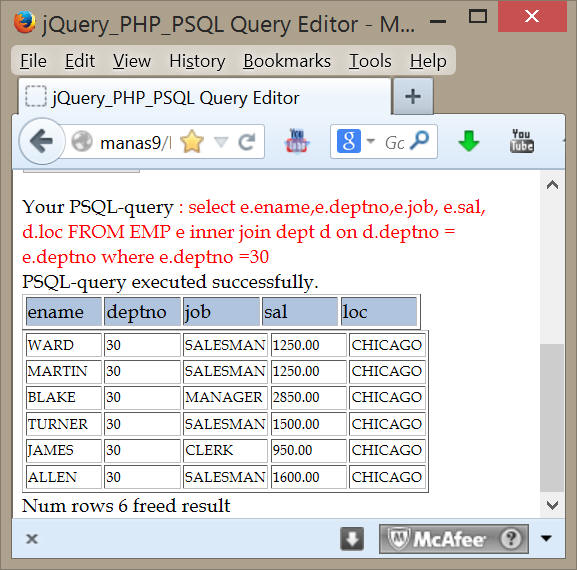Click the red YouTube download toolbar icon
The image size is (577, 570).
(x=297, y=141)
